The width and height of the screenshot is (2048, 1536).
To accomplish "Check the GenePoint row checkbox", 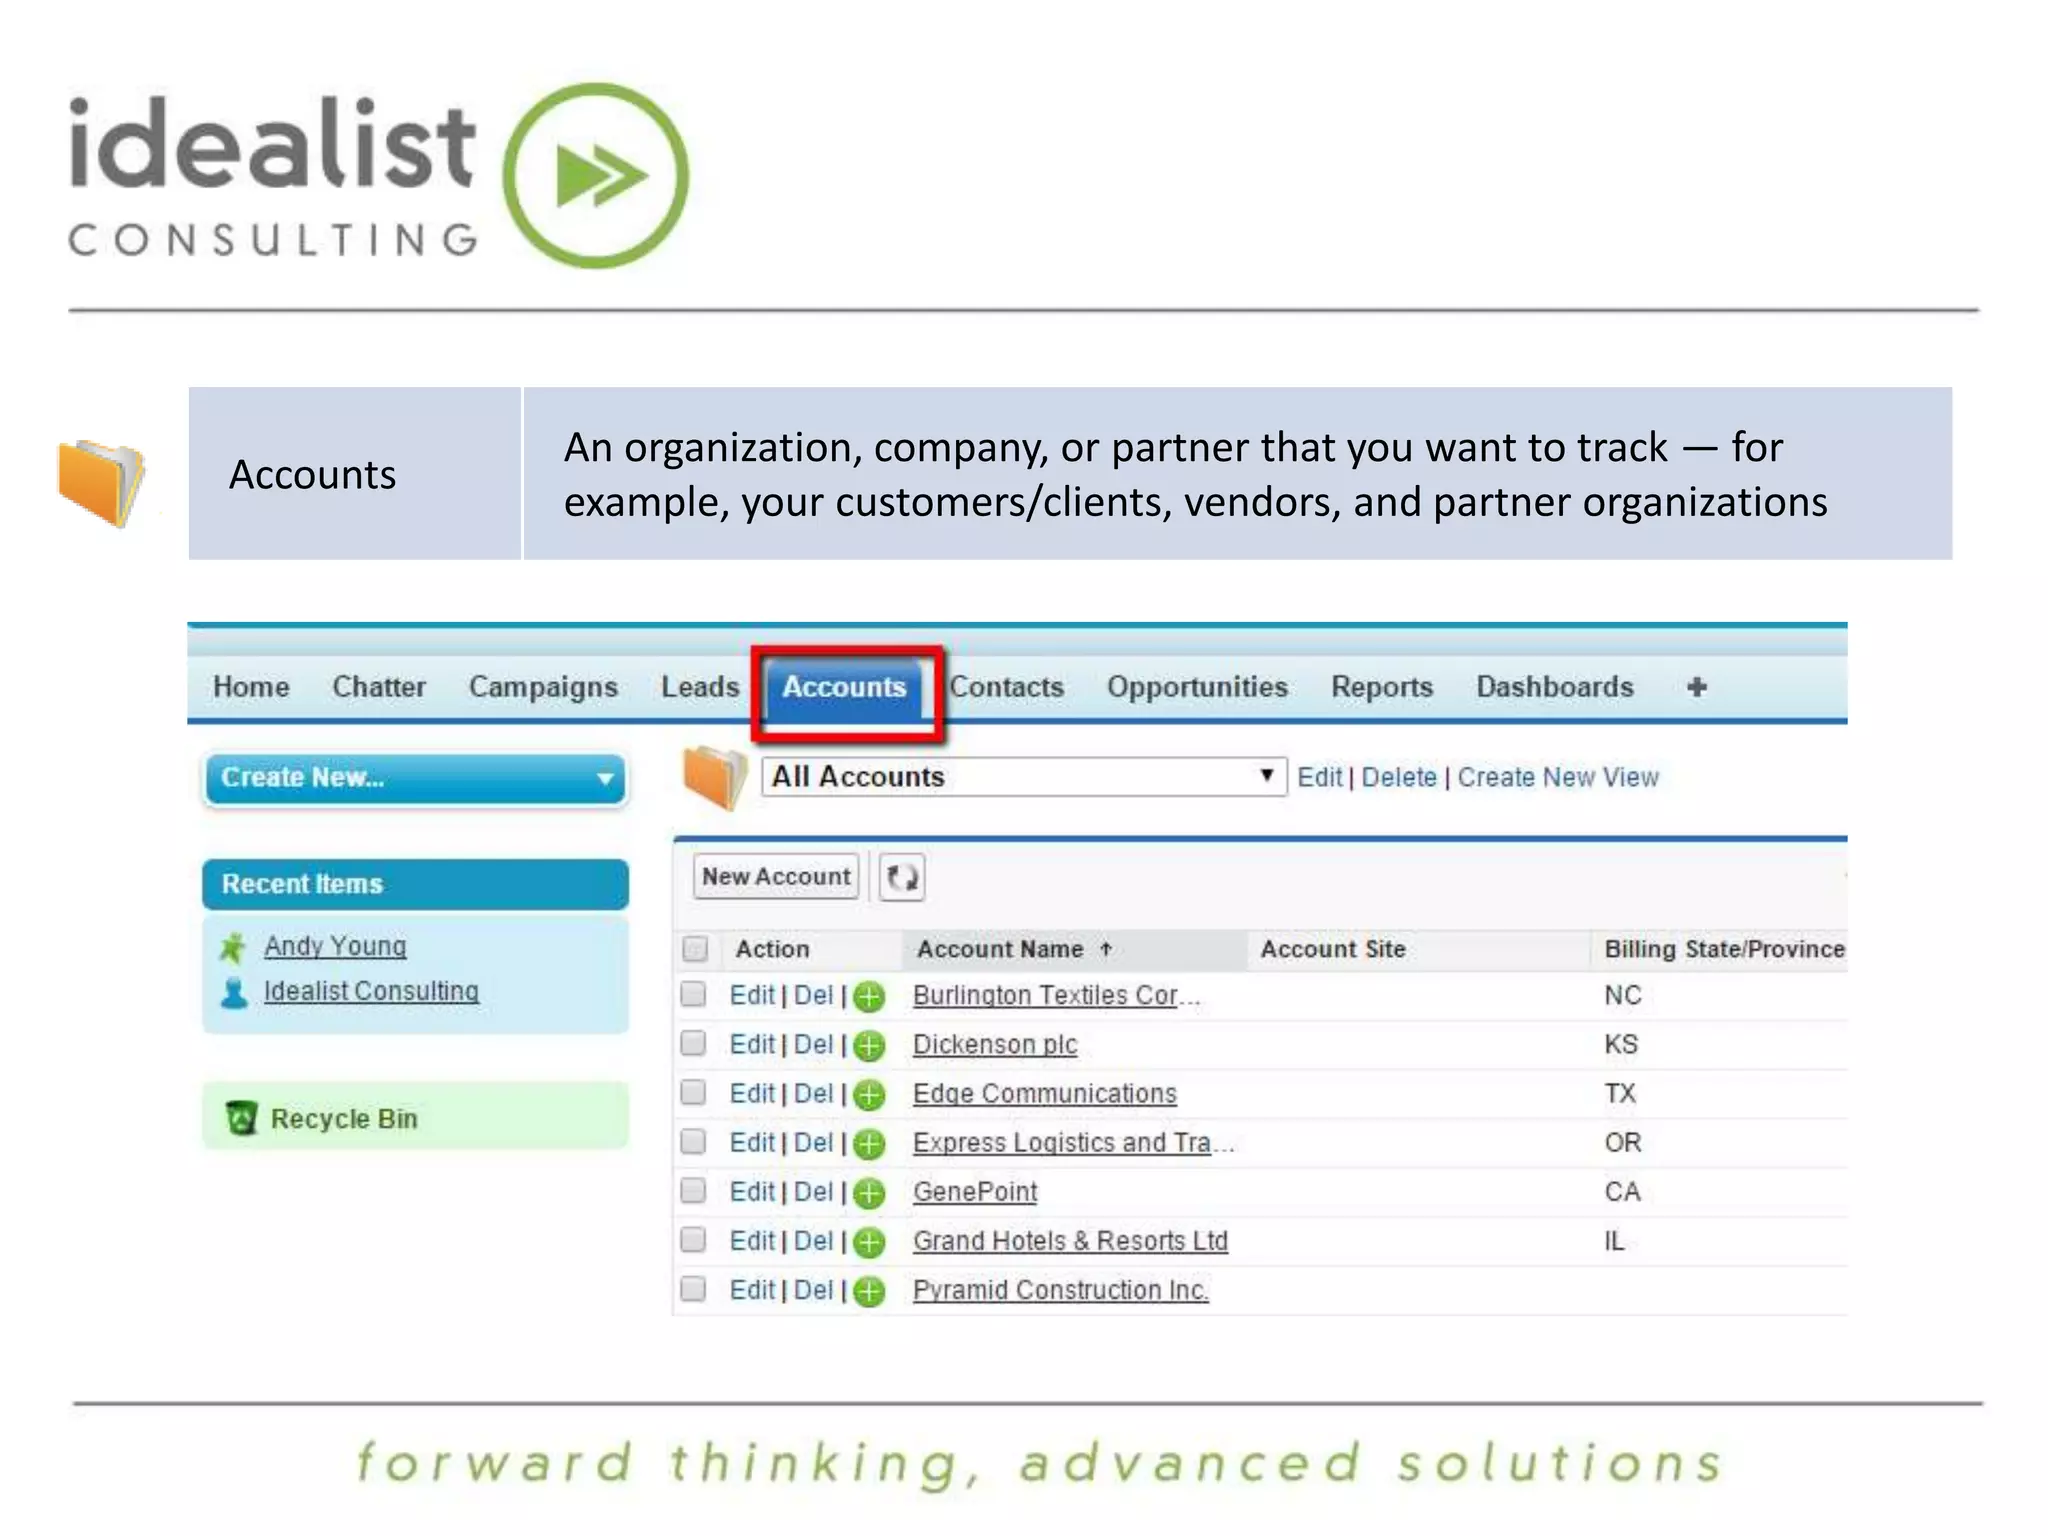I will 693,1190.
